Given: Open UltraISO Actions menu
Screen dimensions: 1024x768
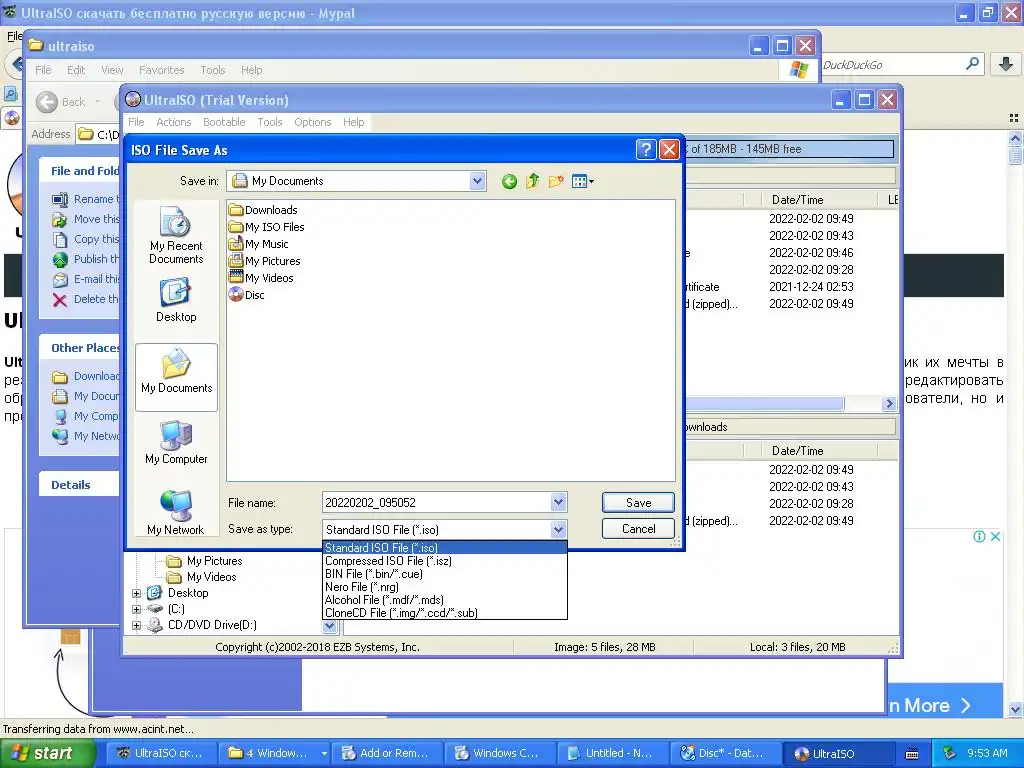Looking at the screenshot, I should pos(173,122).
